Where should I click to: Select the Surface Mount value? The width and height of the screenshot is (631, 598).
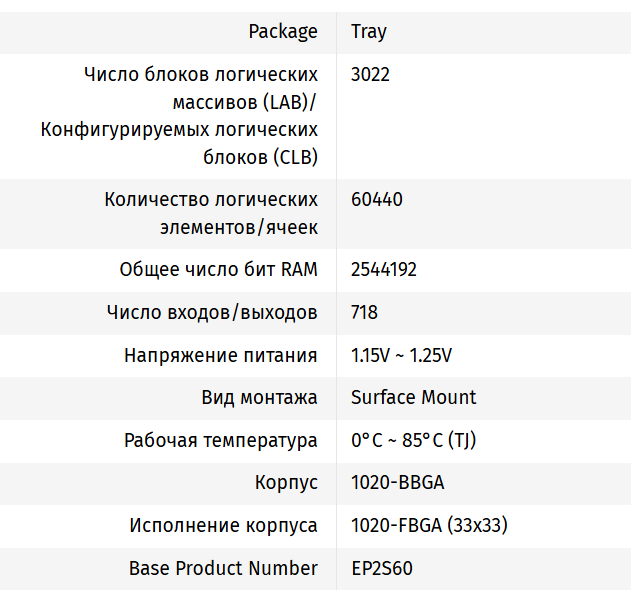pyautogui.click(x=414, y=397)
